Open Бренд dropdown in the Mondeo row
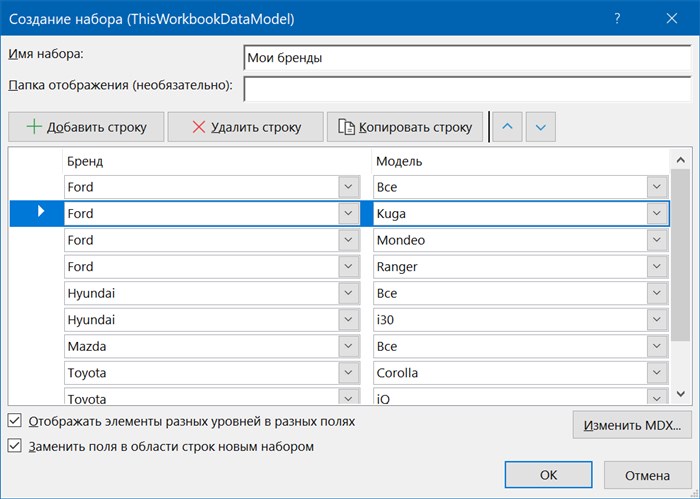This screenshot has width=700, height=499. pyautogui.click(x=349, y=240)
